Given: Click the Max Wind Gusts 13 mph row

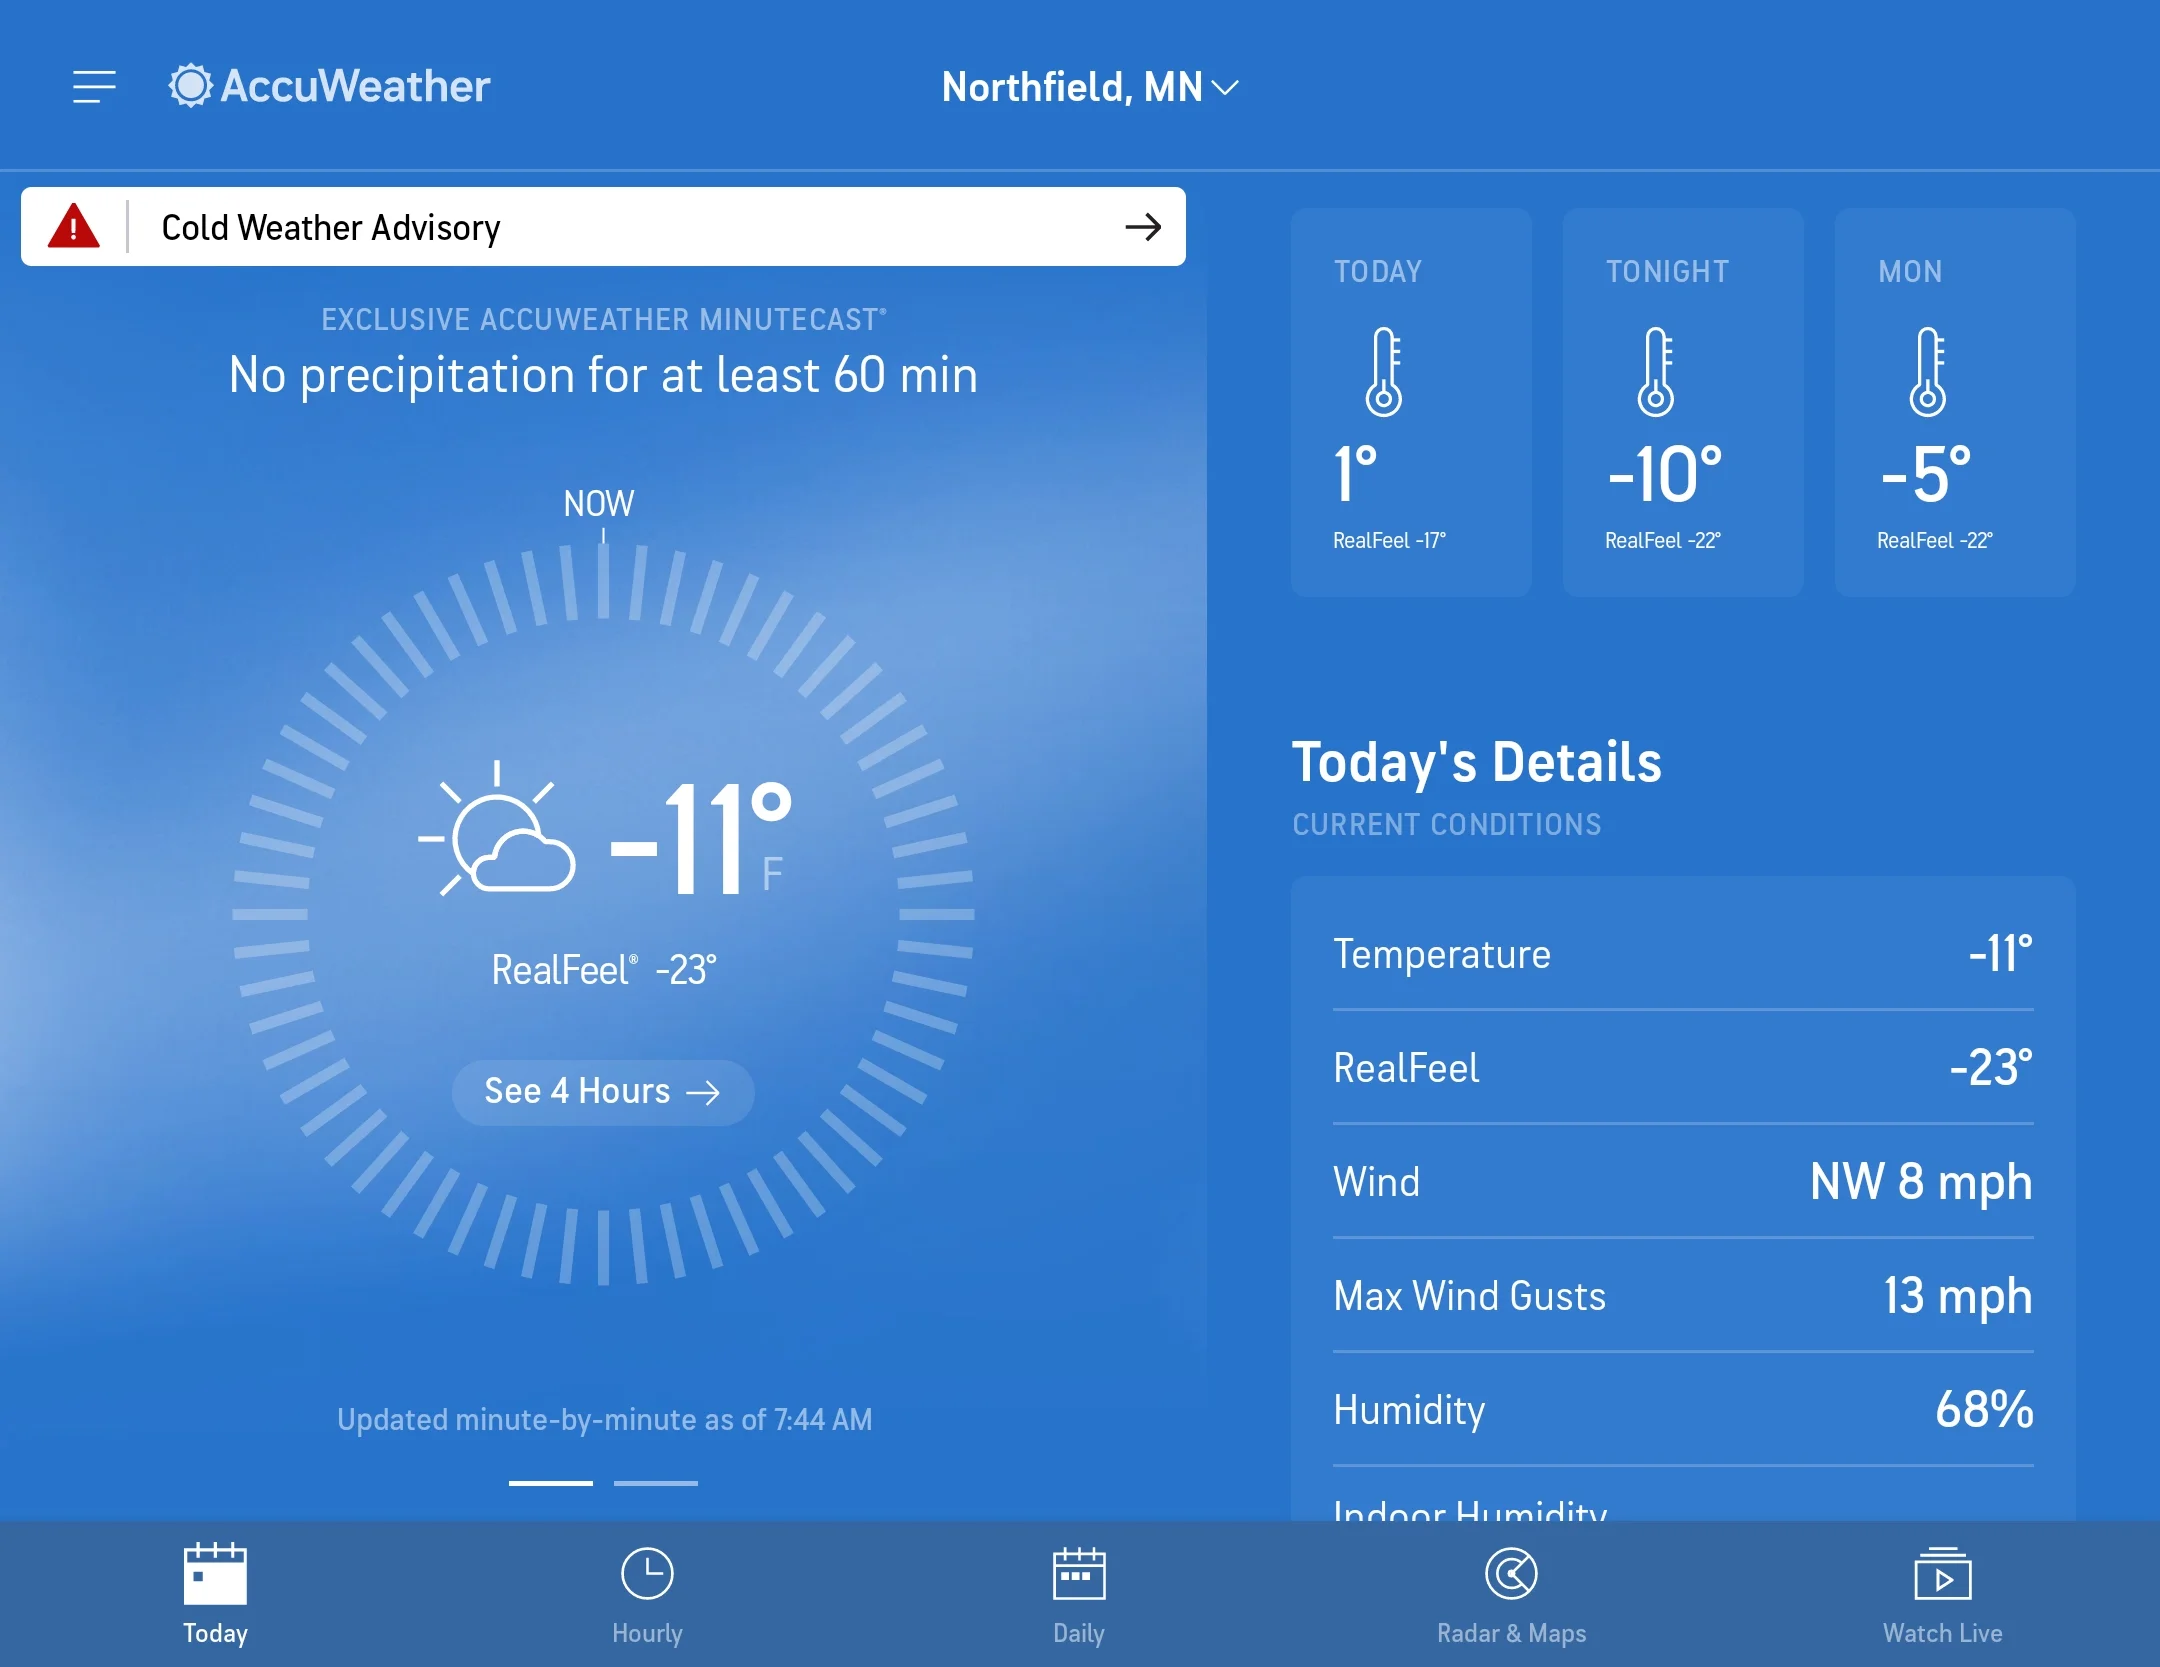Looking at the screenshot, I should (1683, 1296).
